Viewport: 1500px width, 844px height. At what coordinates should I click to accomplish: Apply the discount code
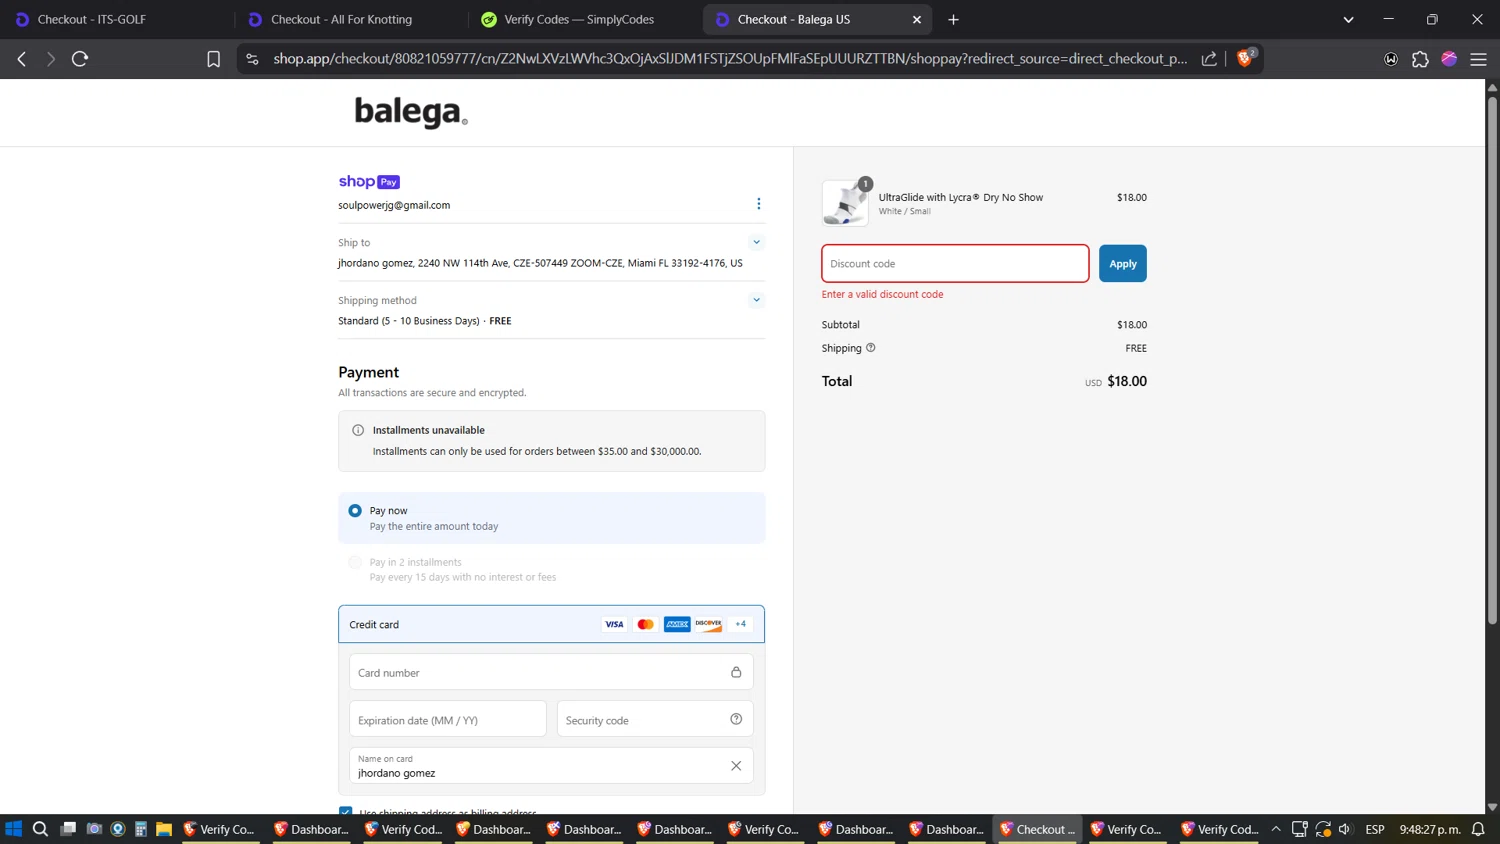(1122, 264)
